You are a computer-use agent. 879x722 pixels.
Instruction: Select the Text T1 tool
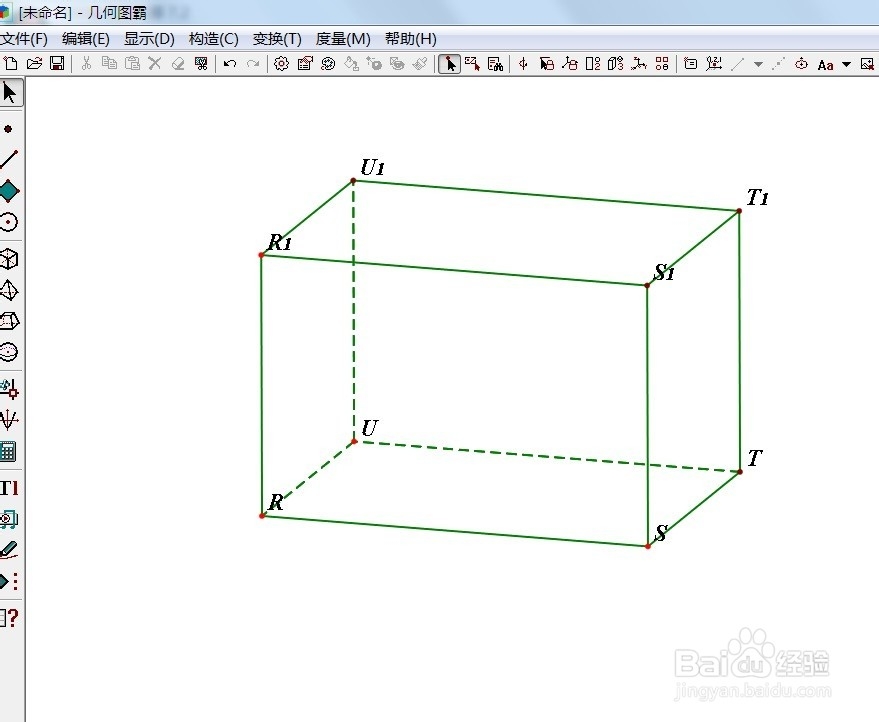[x=9, y=488]
